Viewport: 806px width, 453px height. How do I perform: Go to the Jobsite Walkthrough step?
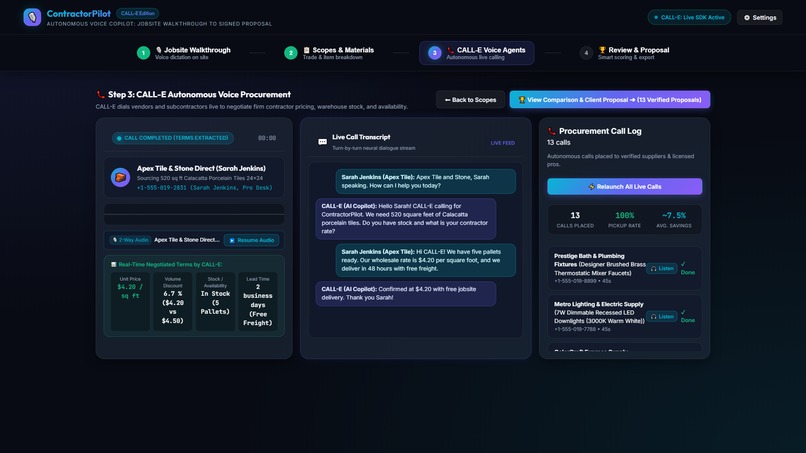pyautogui.click(x=184, y=53)
